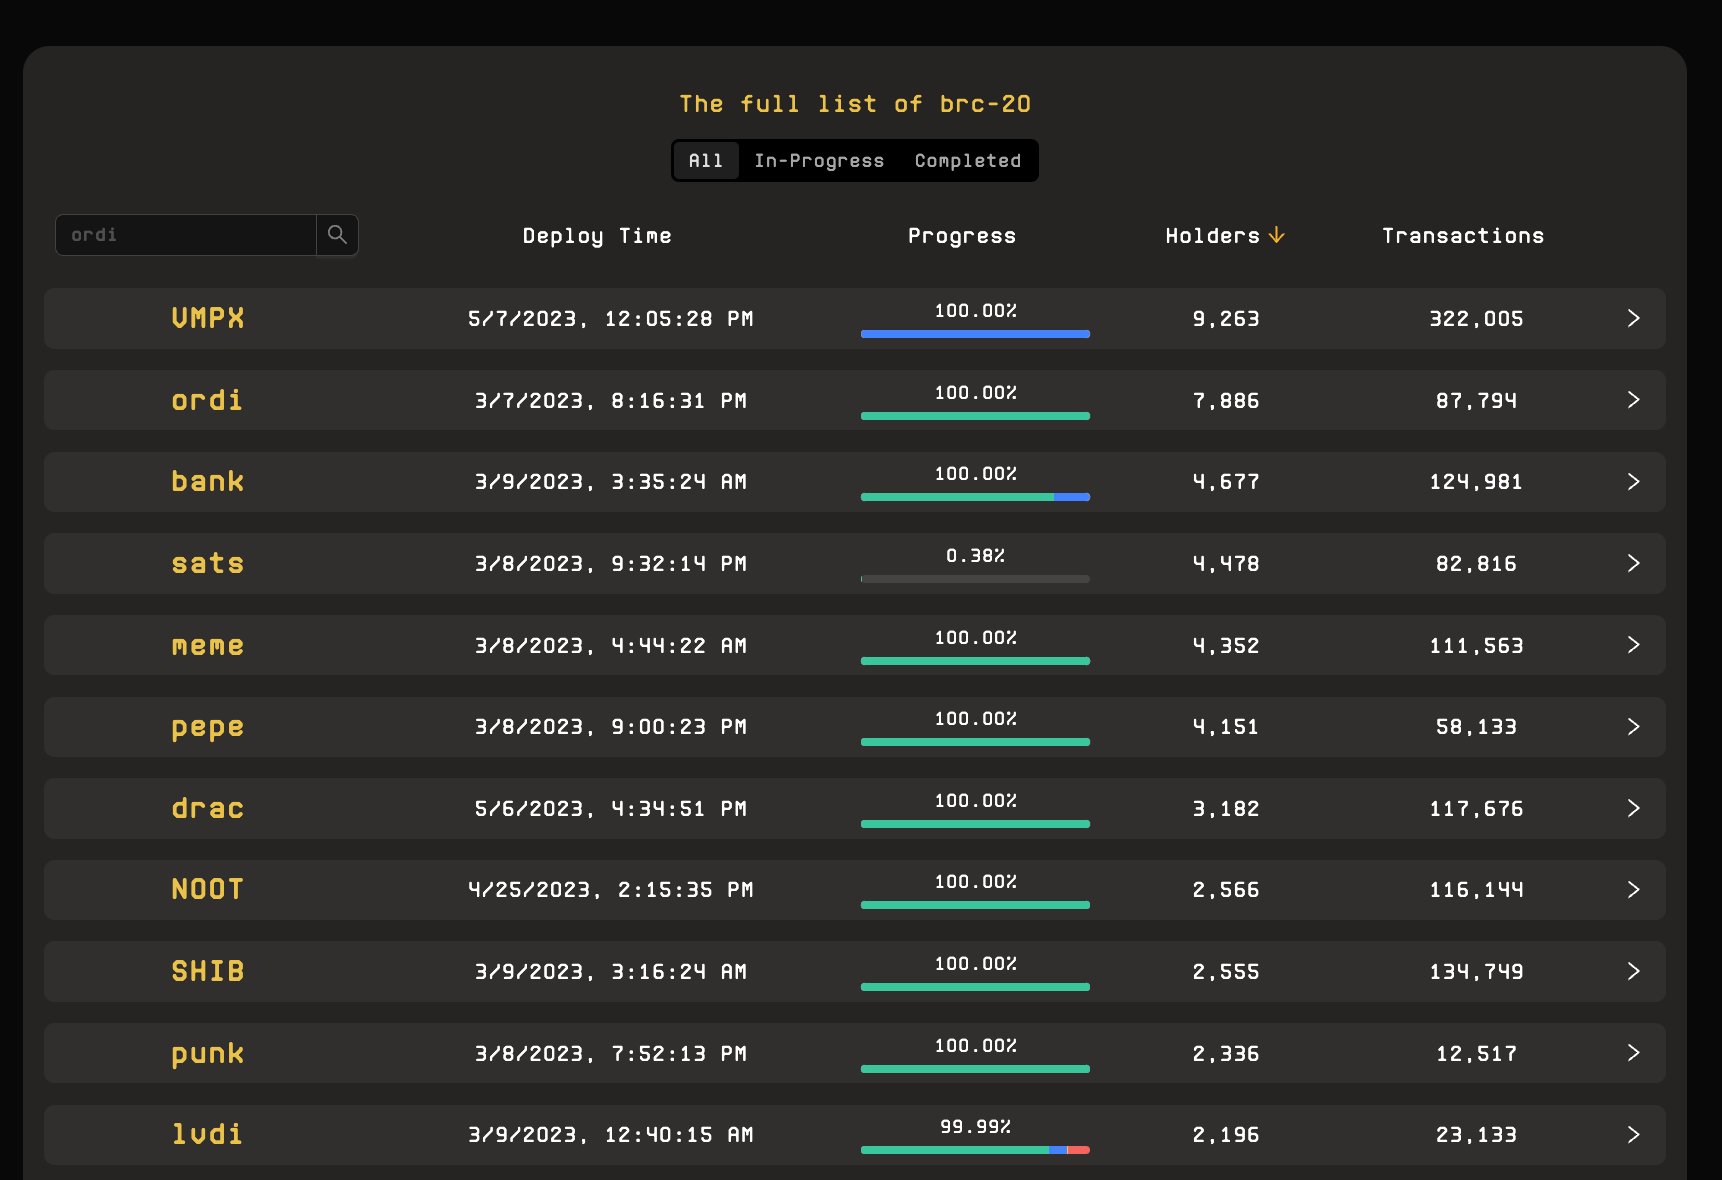Open the SHIB token link
The width and height of the screenshot is (1722, 1180).
[208, 971]
